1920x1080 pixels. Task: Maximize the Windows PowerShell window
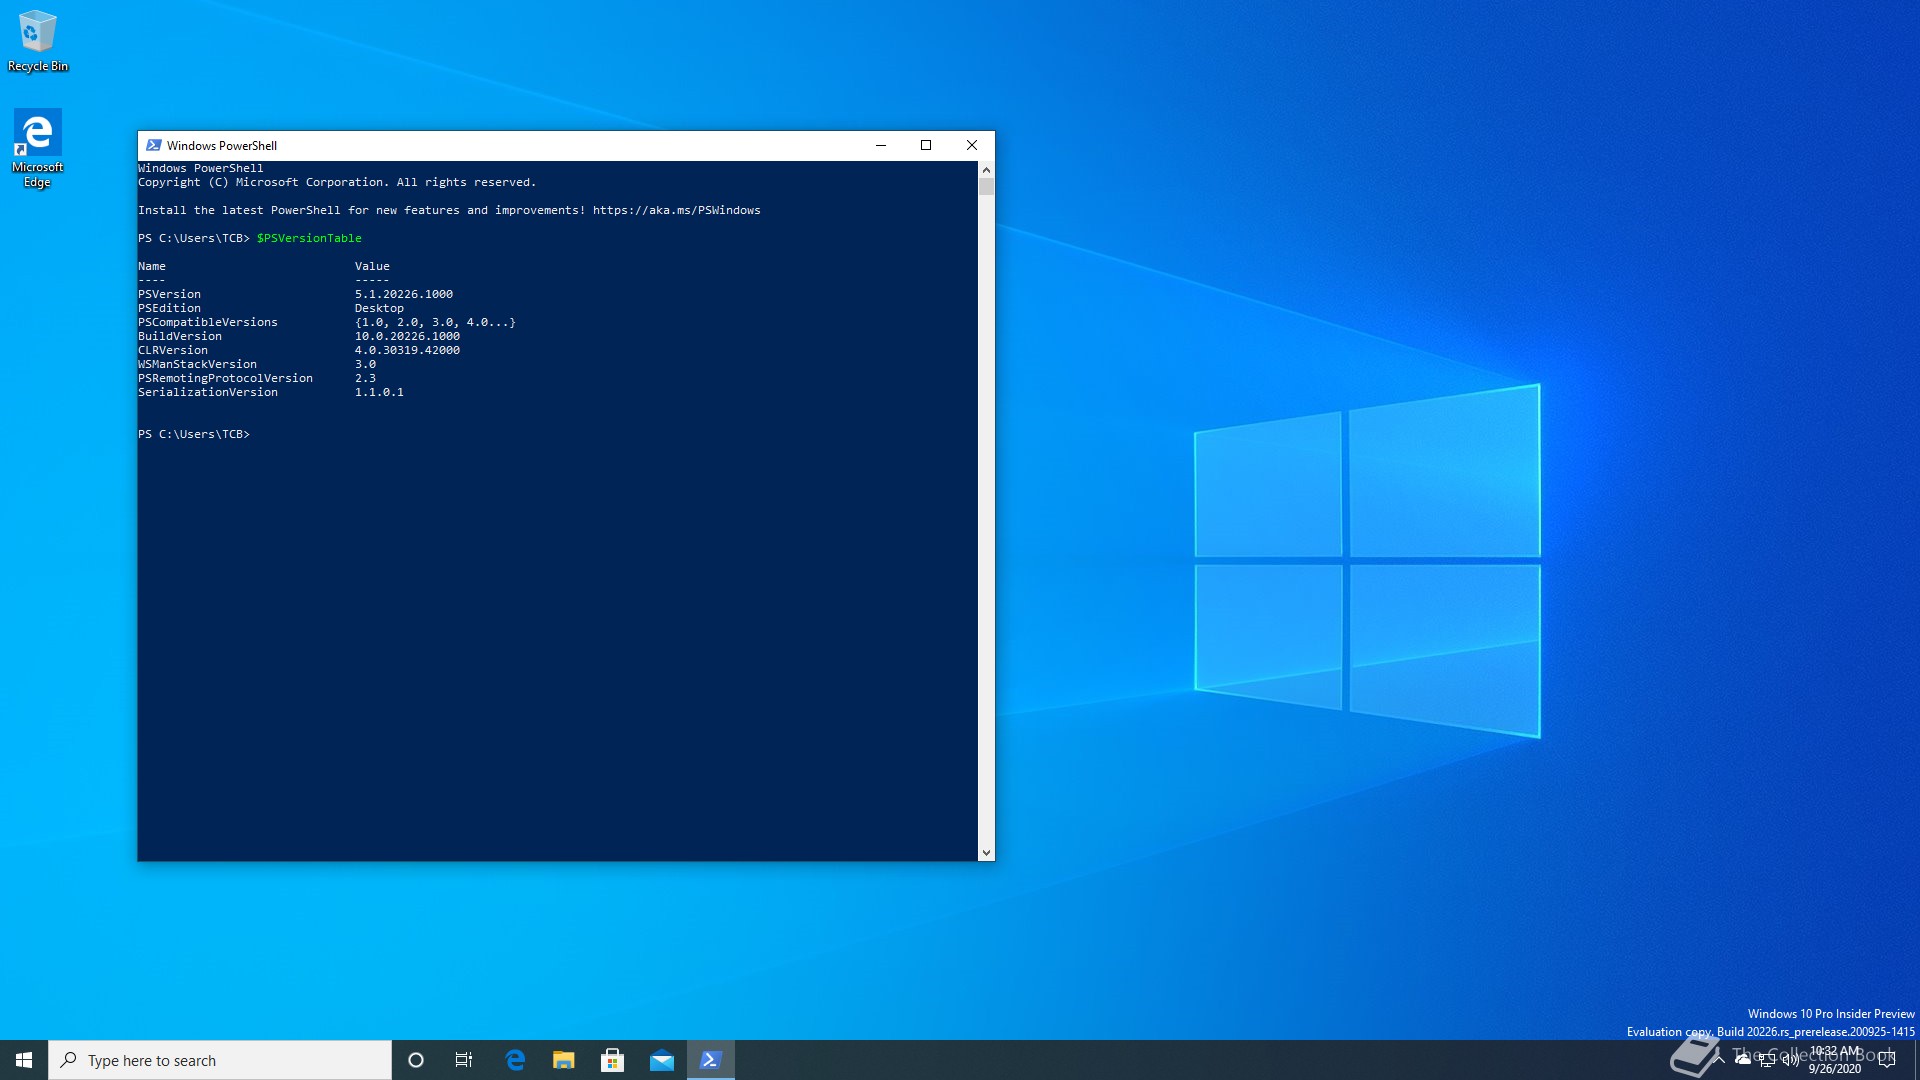[926, 145]
